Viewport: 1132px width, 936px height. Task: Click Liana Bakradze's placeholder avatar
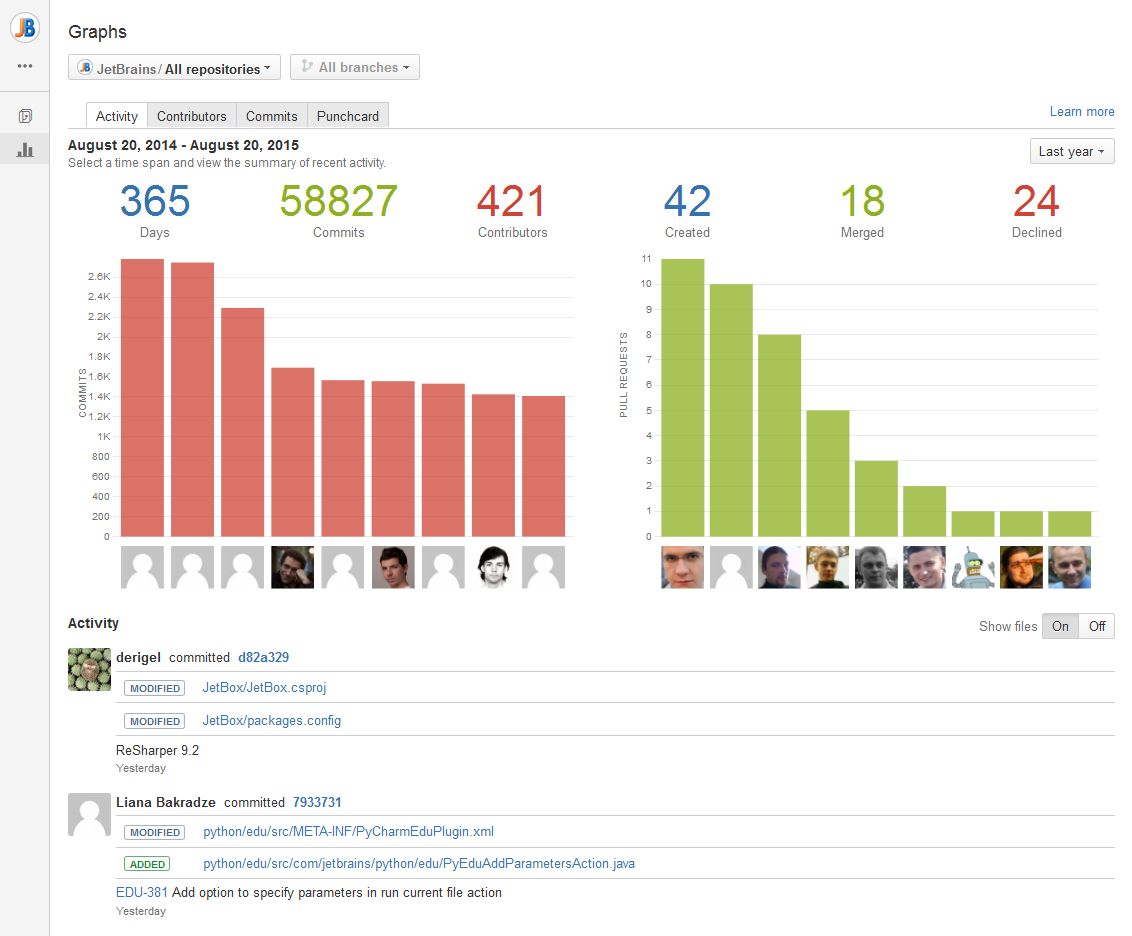coord(89,814)
